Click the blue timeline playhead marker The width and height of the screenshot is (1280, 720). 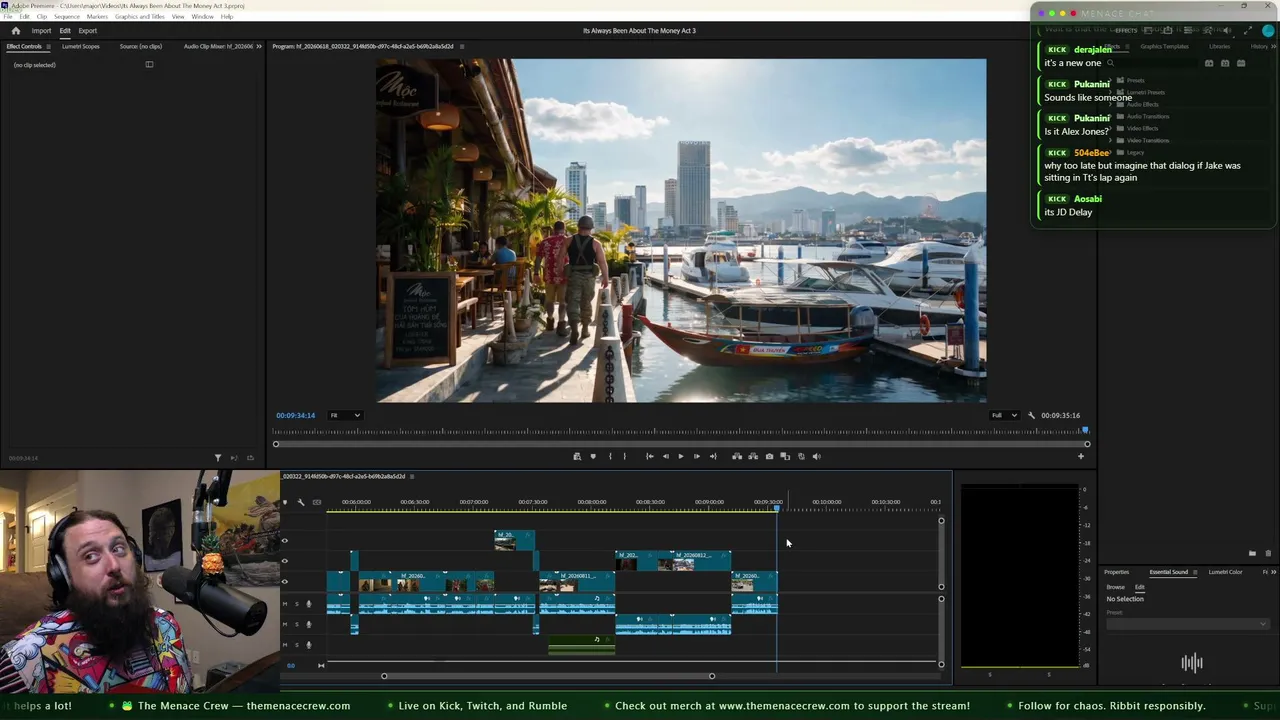(x=776, y=510)
